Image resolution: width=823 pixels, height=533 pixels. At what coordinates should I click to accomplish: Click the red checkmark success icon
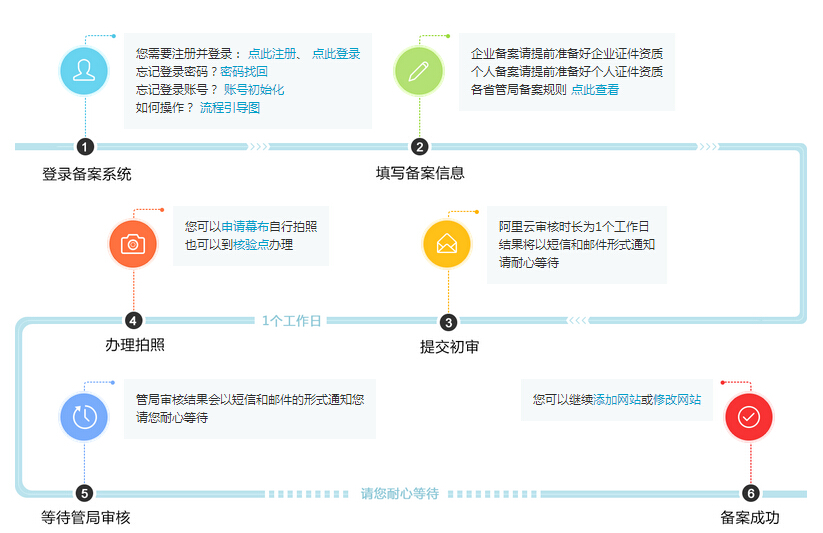coord(748,417)
